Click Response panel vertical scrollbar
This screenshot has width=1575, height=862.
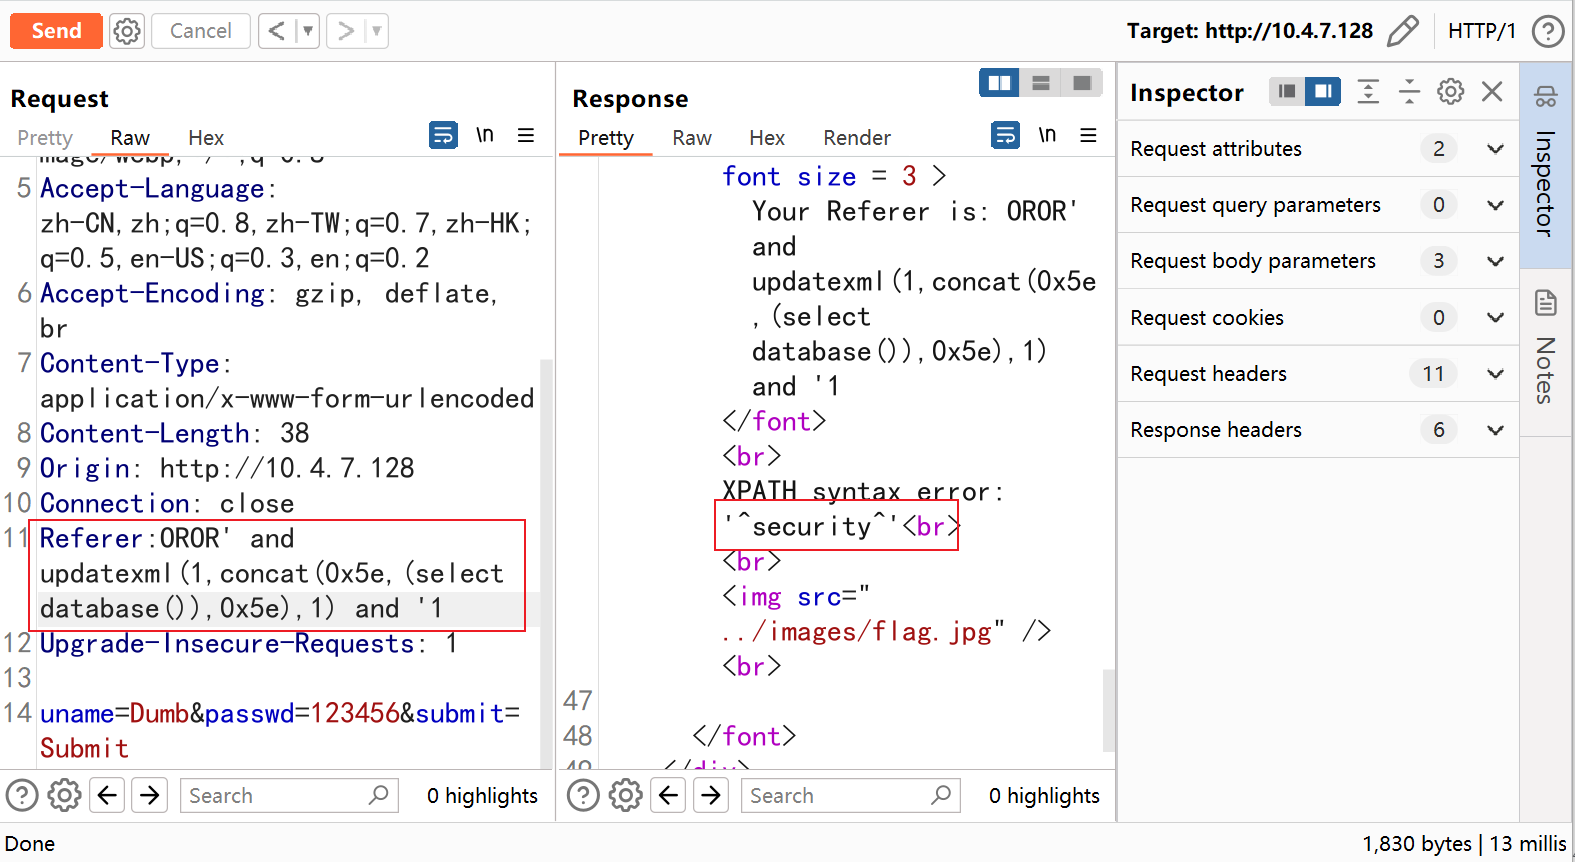1108,710
